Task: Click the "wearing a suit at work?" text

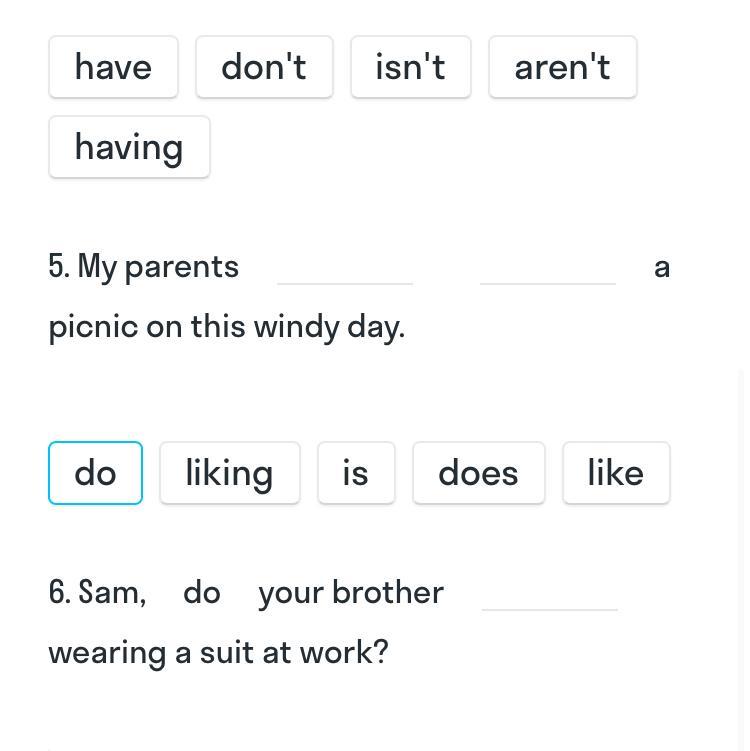Action: click(218, 652)
